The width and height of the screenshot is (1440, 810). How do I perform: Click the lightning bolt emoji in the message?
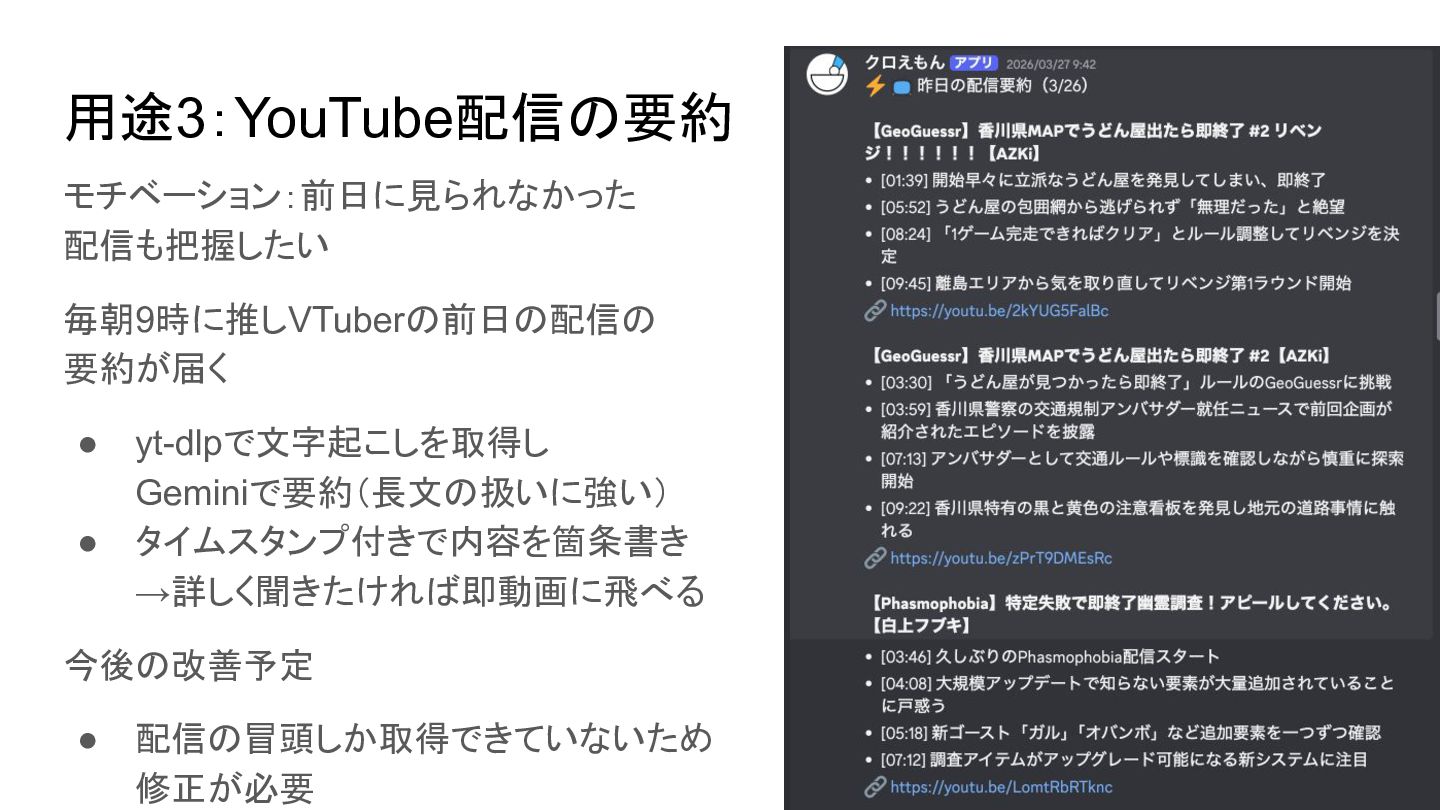876,86
